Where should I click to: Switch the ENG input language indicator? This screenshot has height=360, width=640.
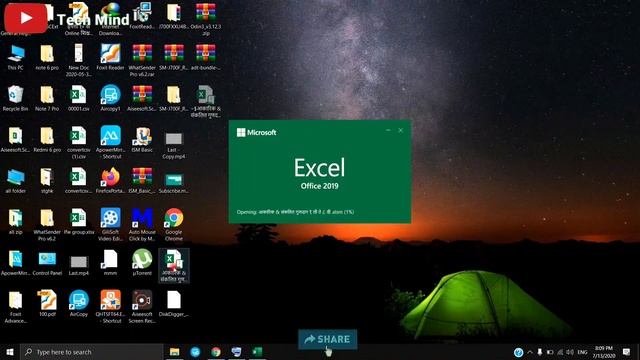tap(582, 352)
